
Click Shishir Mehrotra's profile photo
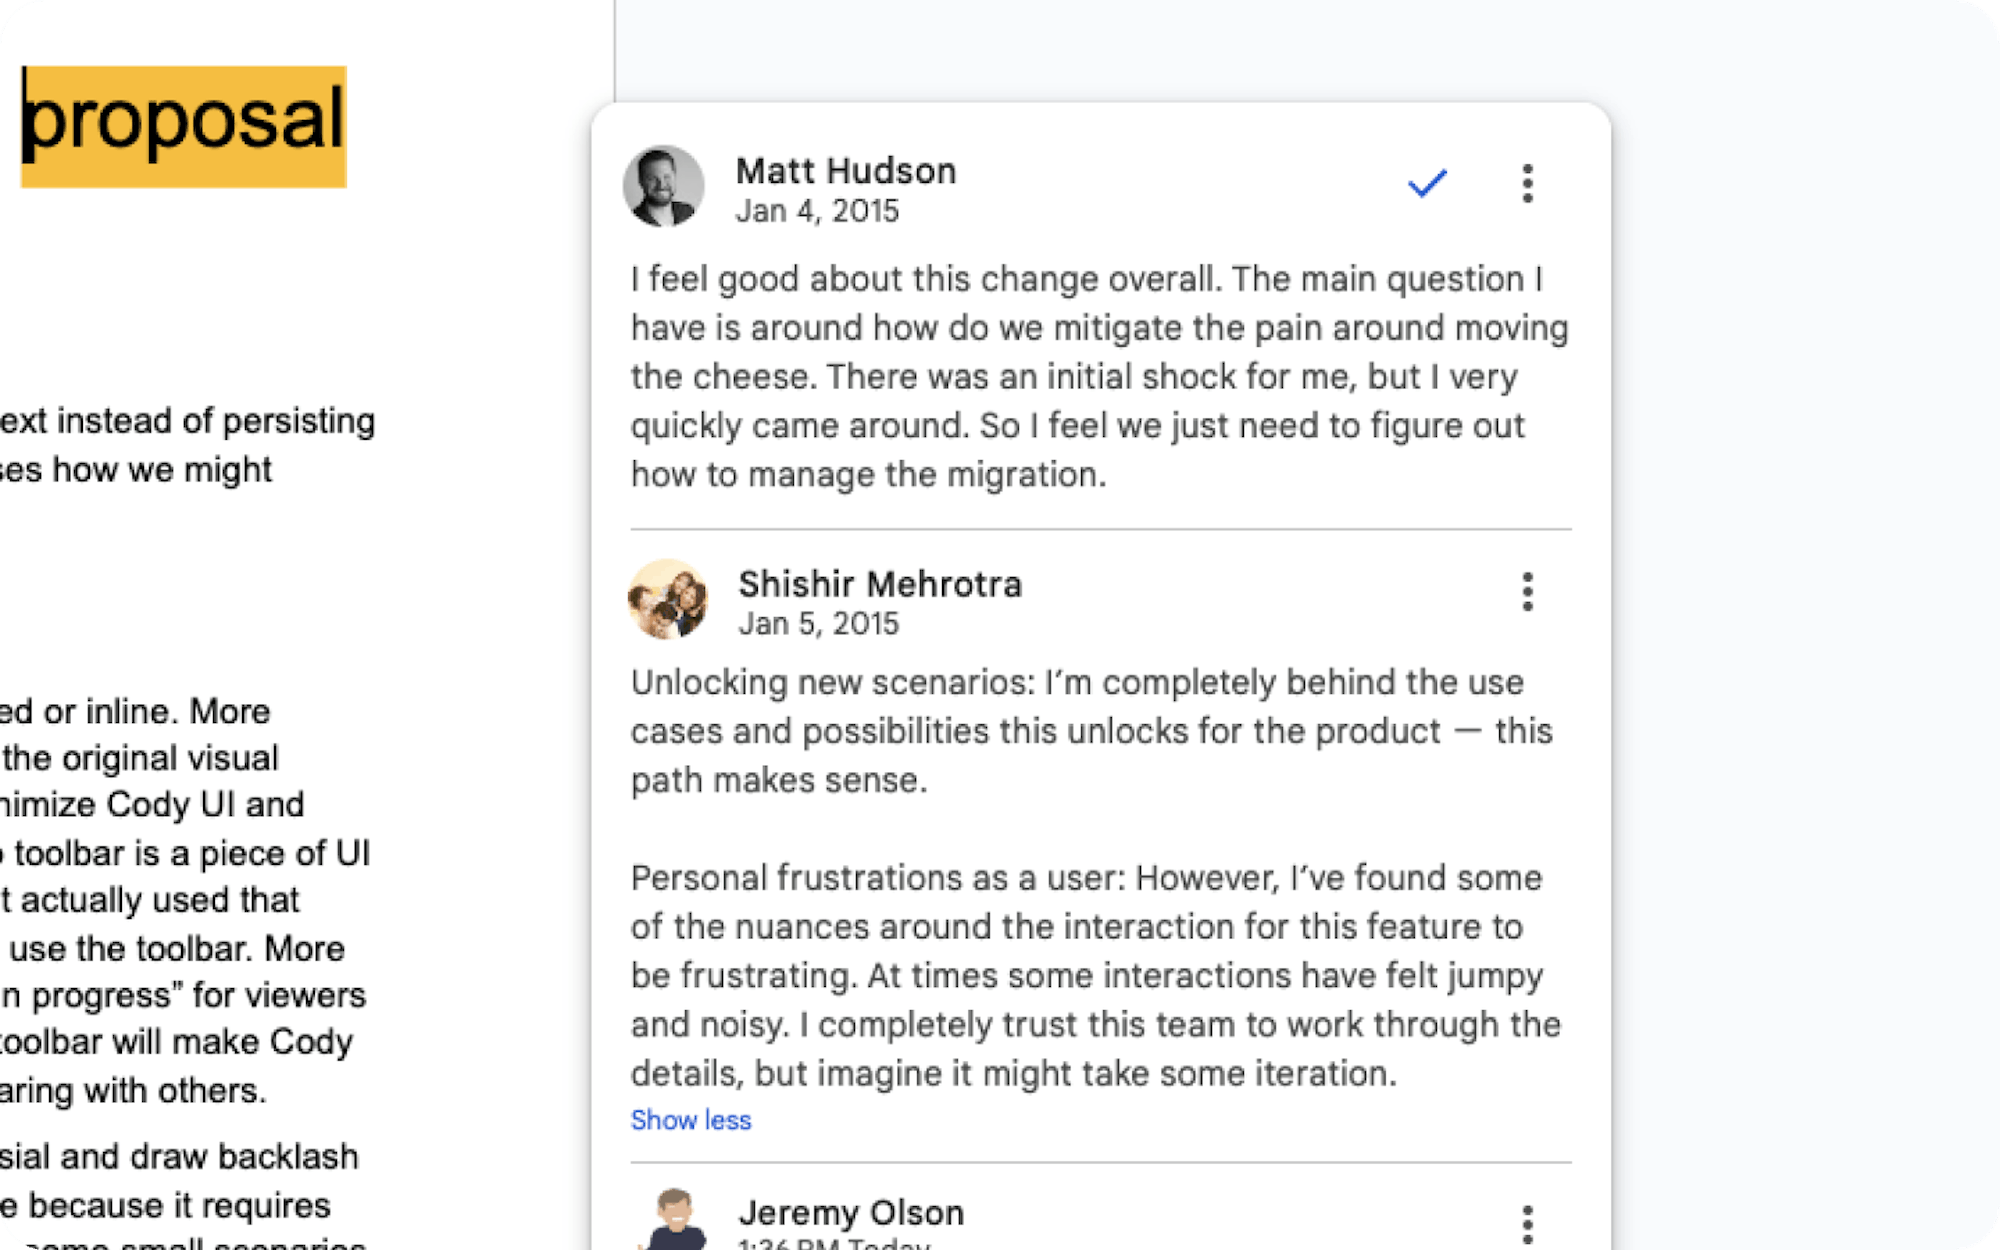pyautogui.click(x=668, y=599)
